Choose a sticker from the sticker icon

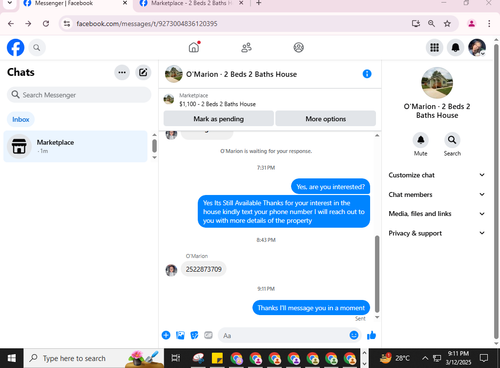pos(194,335)
